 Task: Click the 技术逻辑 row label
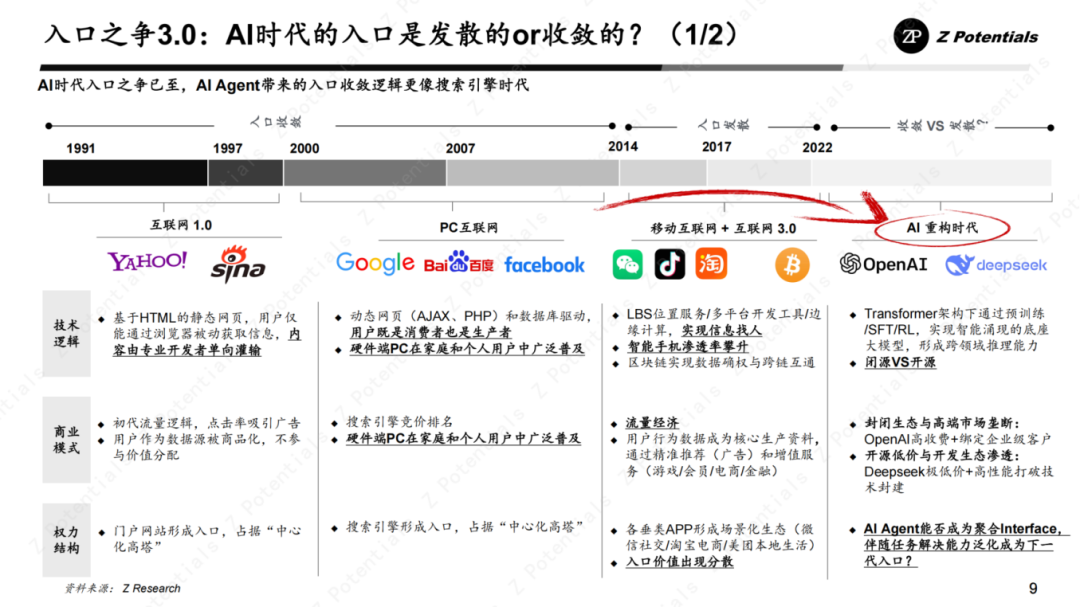tap(66, 333)
